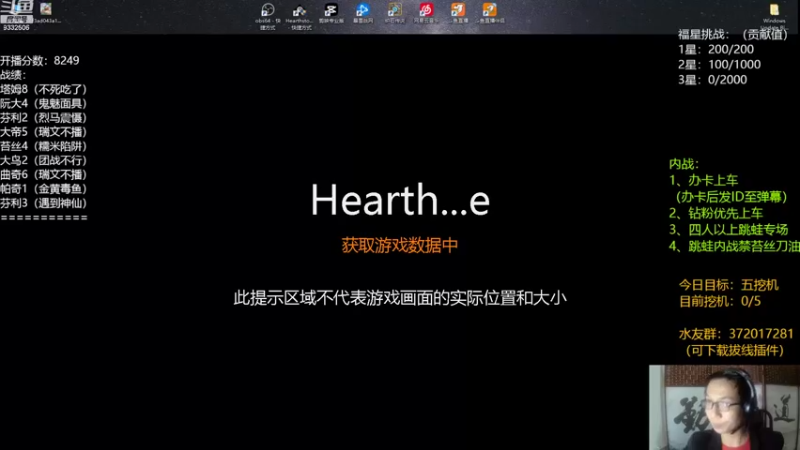The height and width of the screenshot is (450, 800).
Task: Click the large Hearth...e title text
Action: click(400, 200)
